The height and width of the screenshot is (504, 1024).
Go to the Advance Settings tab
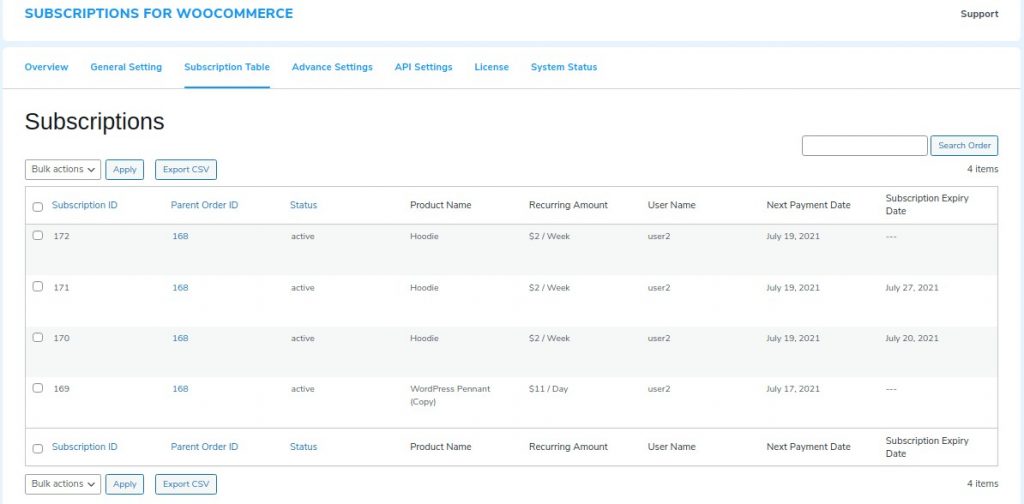click(332, 67)
